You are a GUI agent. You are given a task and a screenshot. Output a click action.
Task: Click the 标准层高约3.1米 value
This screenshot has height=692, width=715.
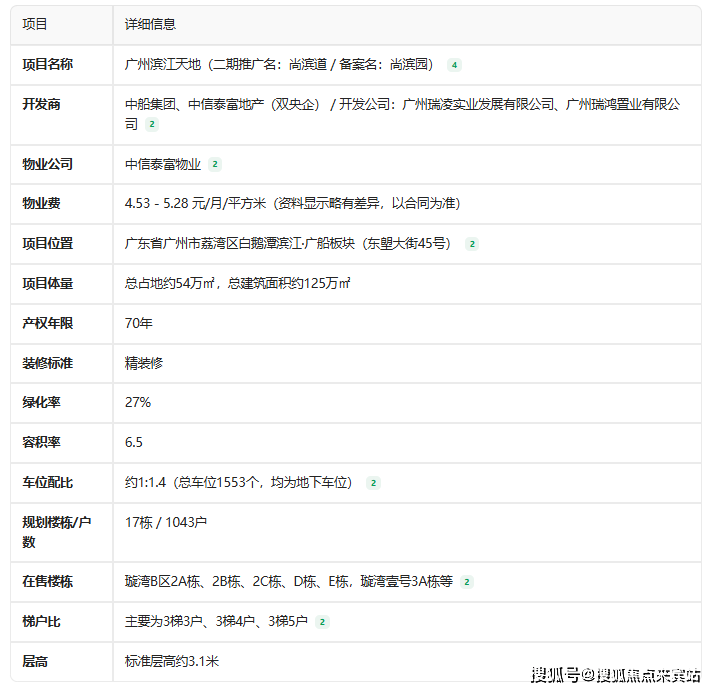pyautogui.click(x=172, y=661)
